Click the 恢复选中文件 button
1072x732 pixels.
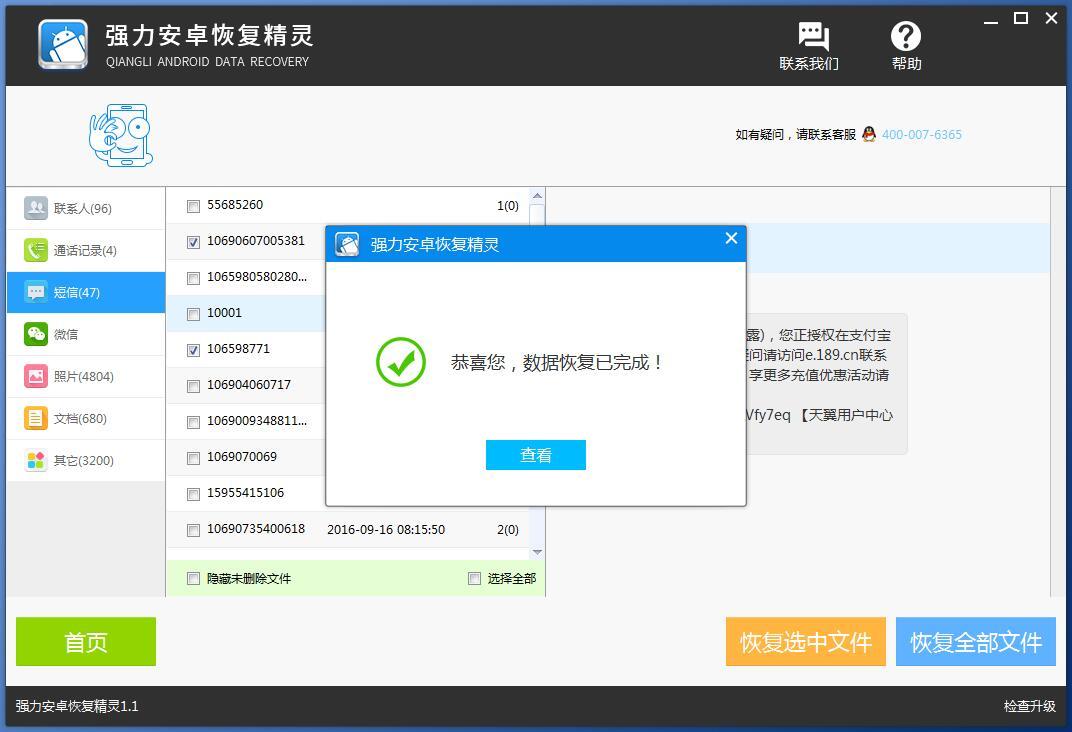(x=806, y=642)
